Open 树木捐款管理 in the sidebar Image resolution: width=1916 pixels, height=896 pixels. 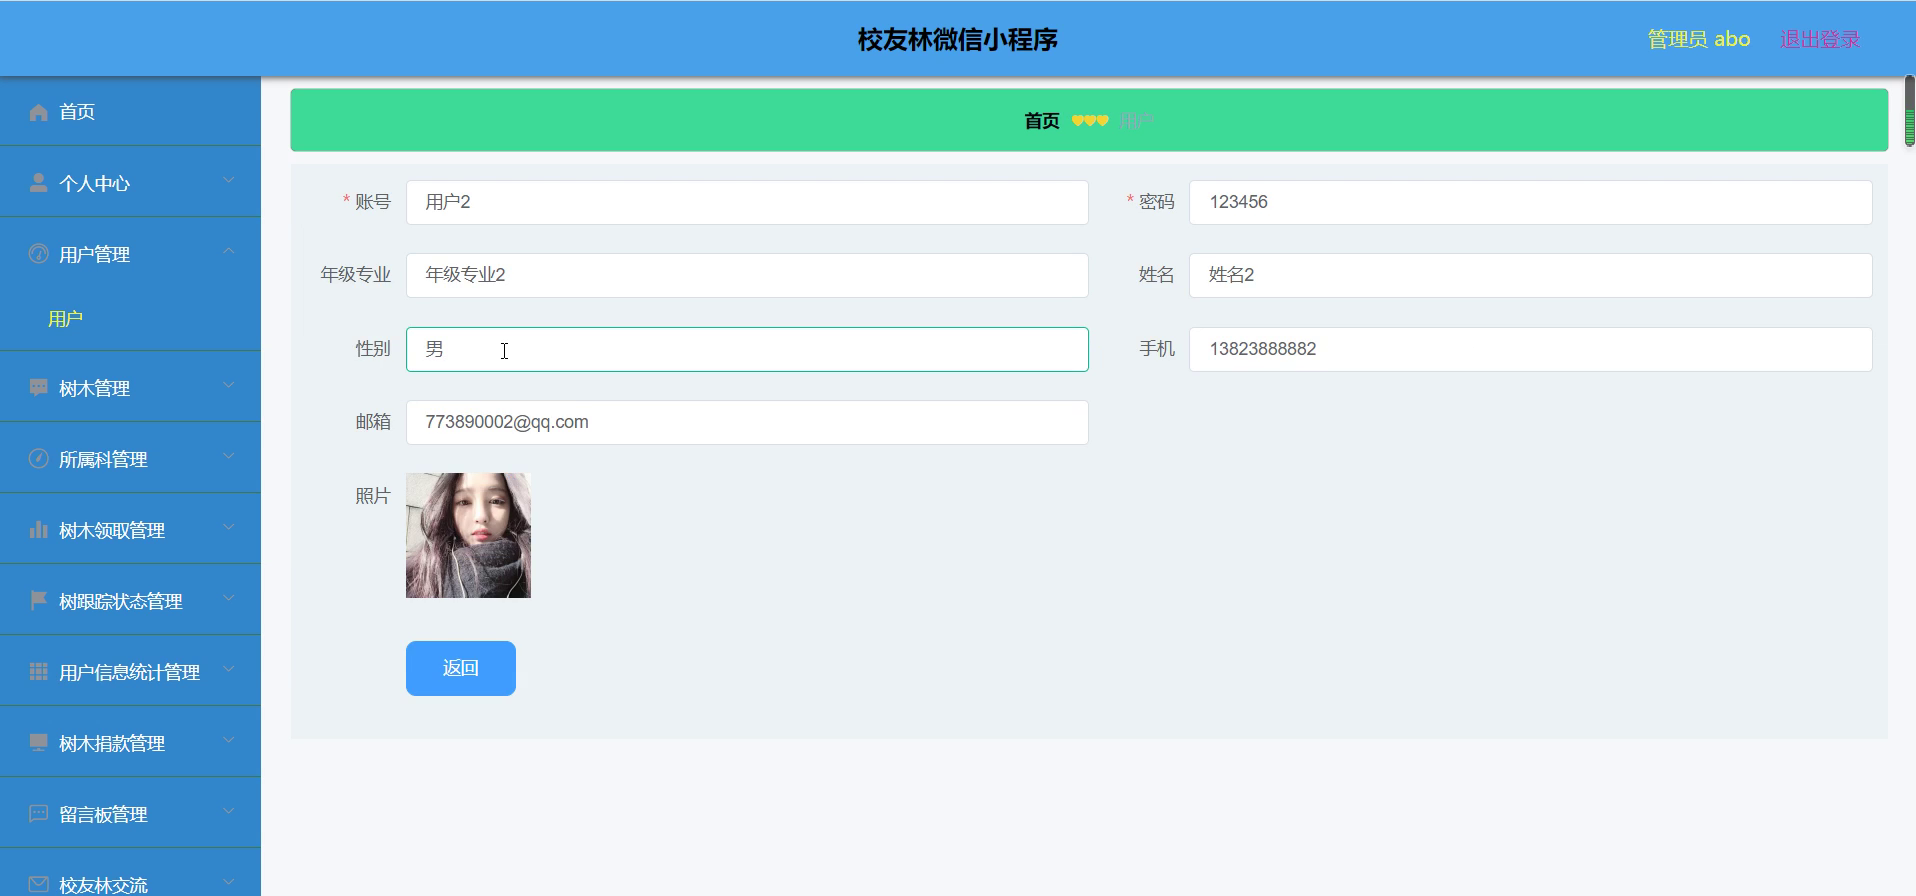(130, 742)
